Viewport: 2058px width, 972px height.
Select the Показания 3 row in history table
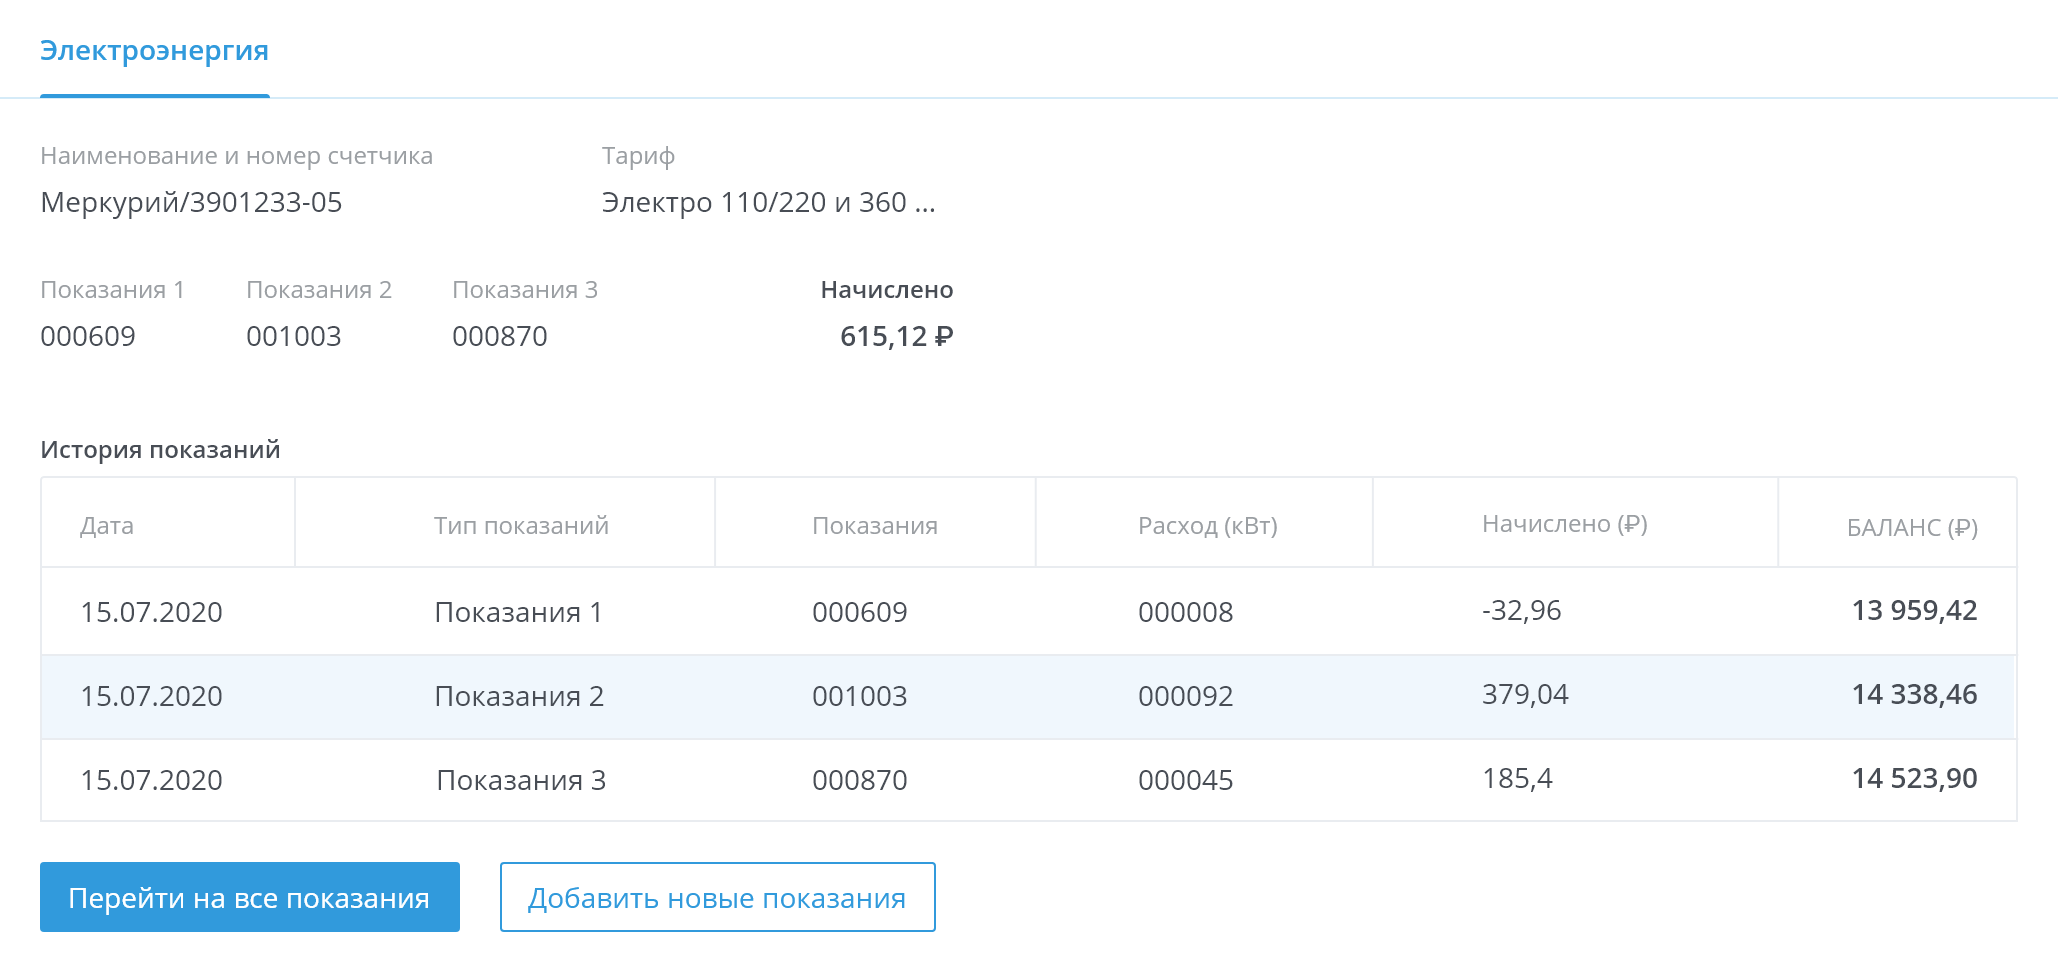click(x=521, y=780)
